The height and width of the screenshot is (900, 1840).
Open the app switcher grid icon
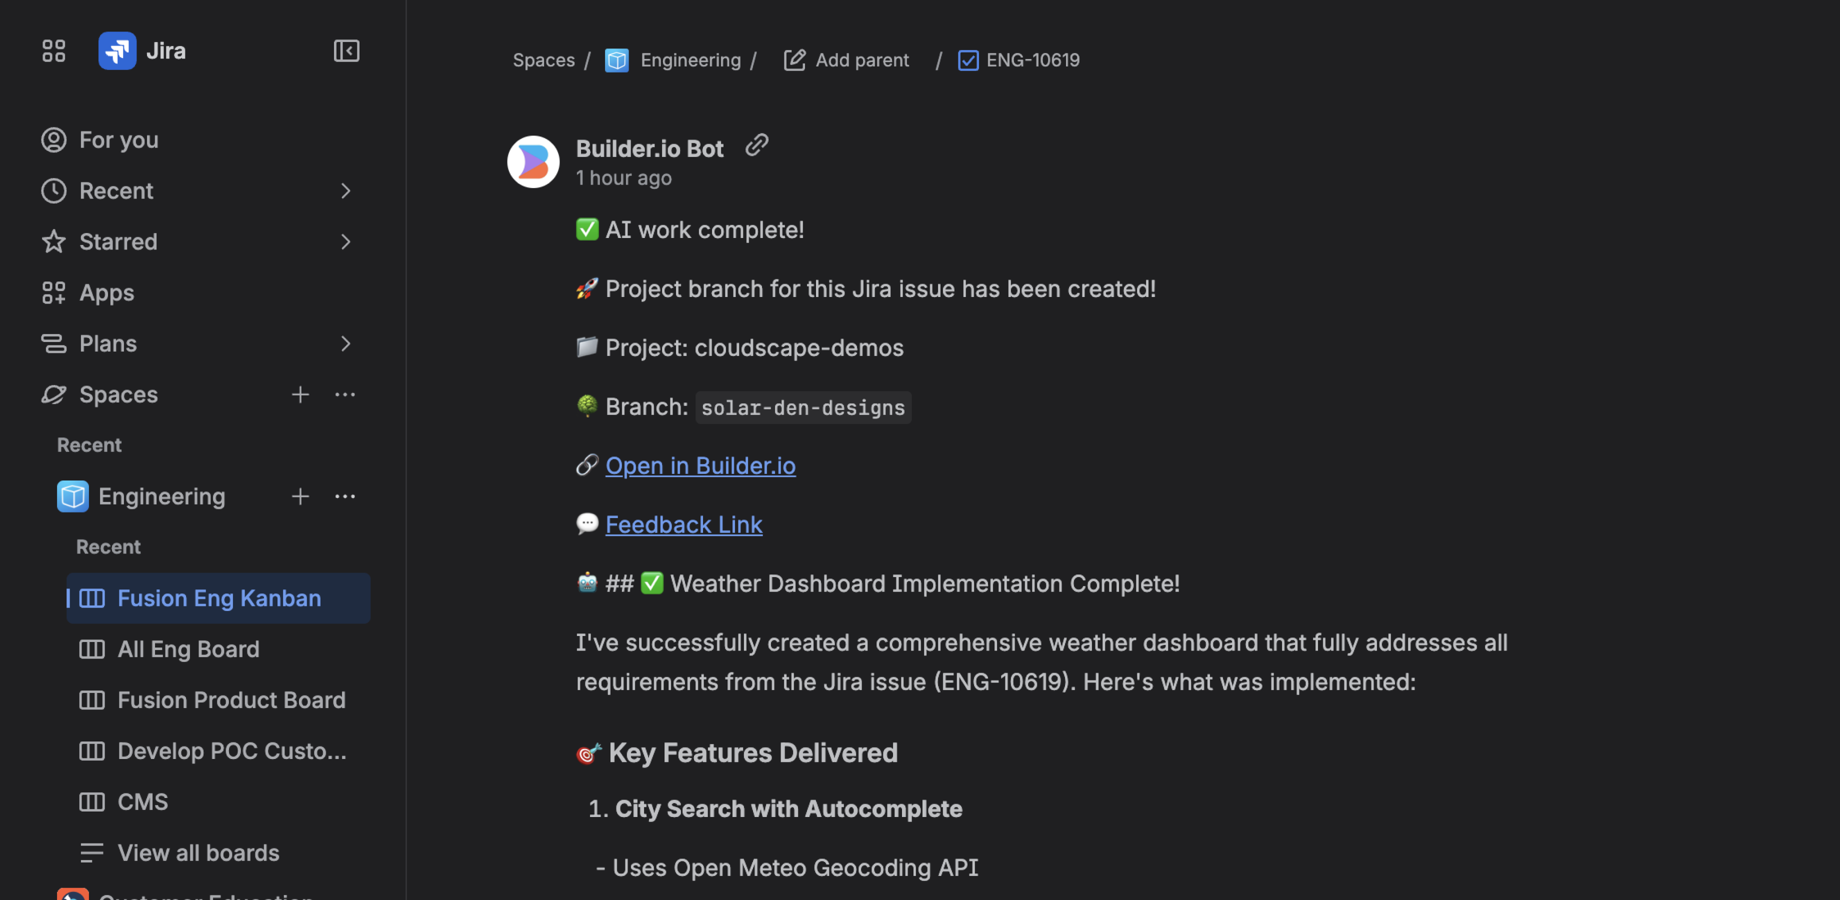pyautogui.click(x=53, y=50)
